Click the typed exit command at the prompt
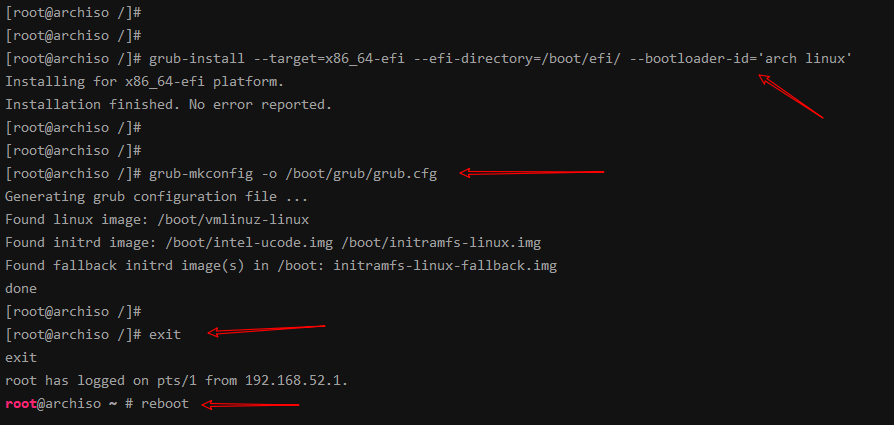The image size is (894, 425). 165,335
